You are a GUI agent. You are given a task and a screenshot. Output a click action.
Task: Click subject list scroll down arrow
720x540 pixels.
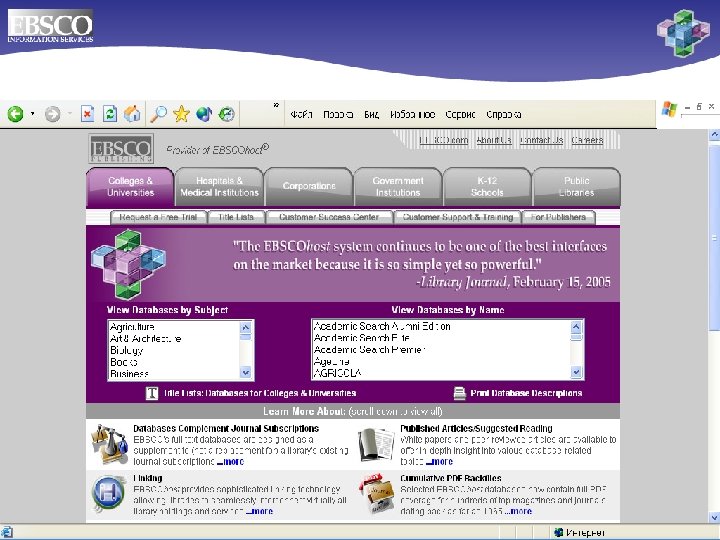pyautogui.click(x=246, y=372)
